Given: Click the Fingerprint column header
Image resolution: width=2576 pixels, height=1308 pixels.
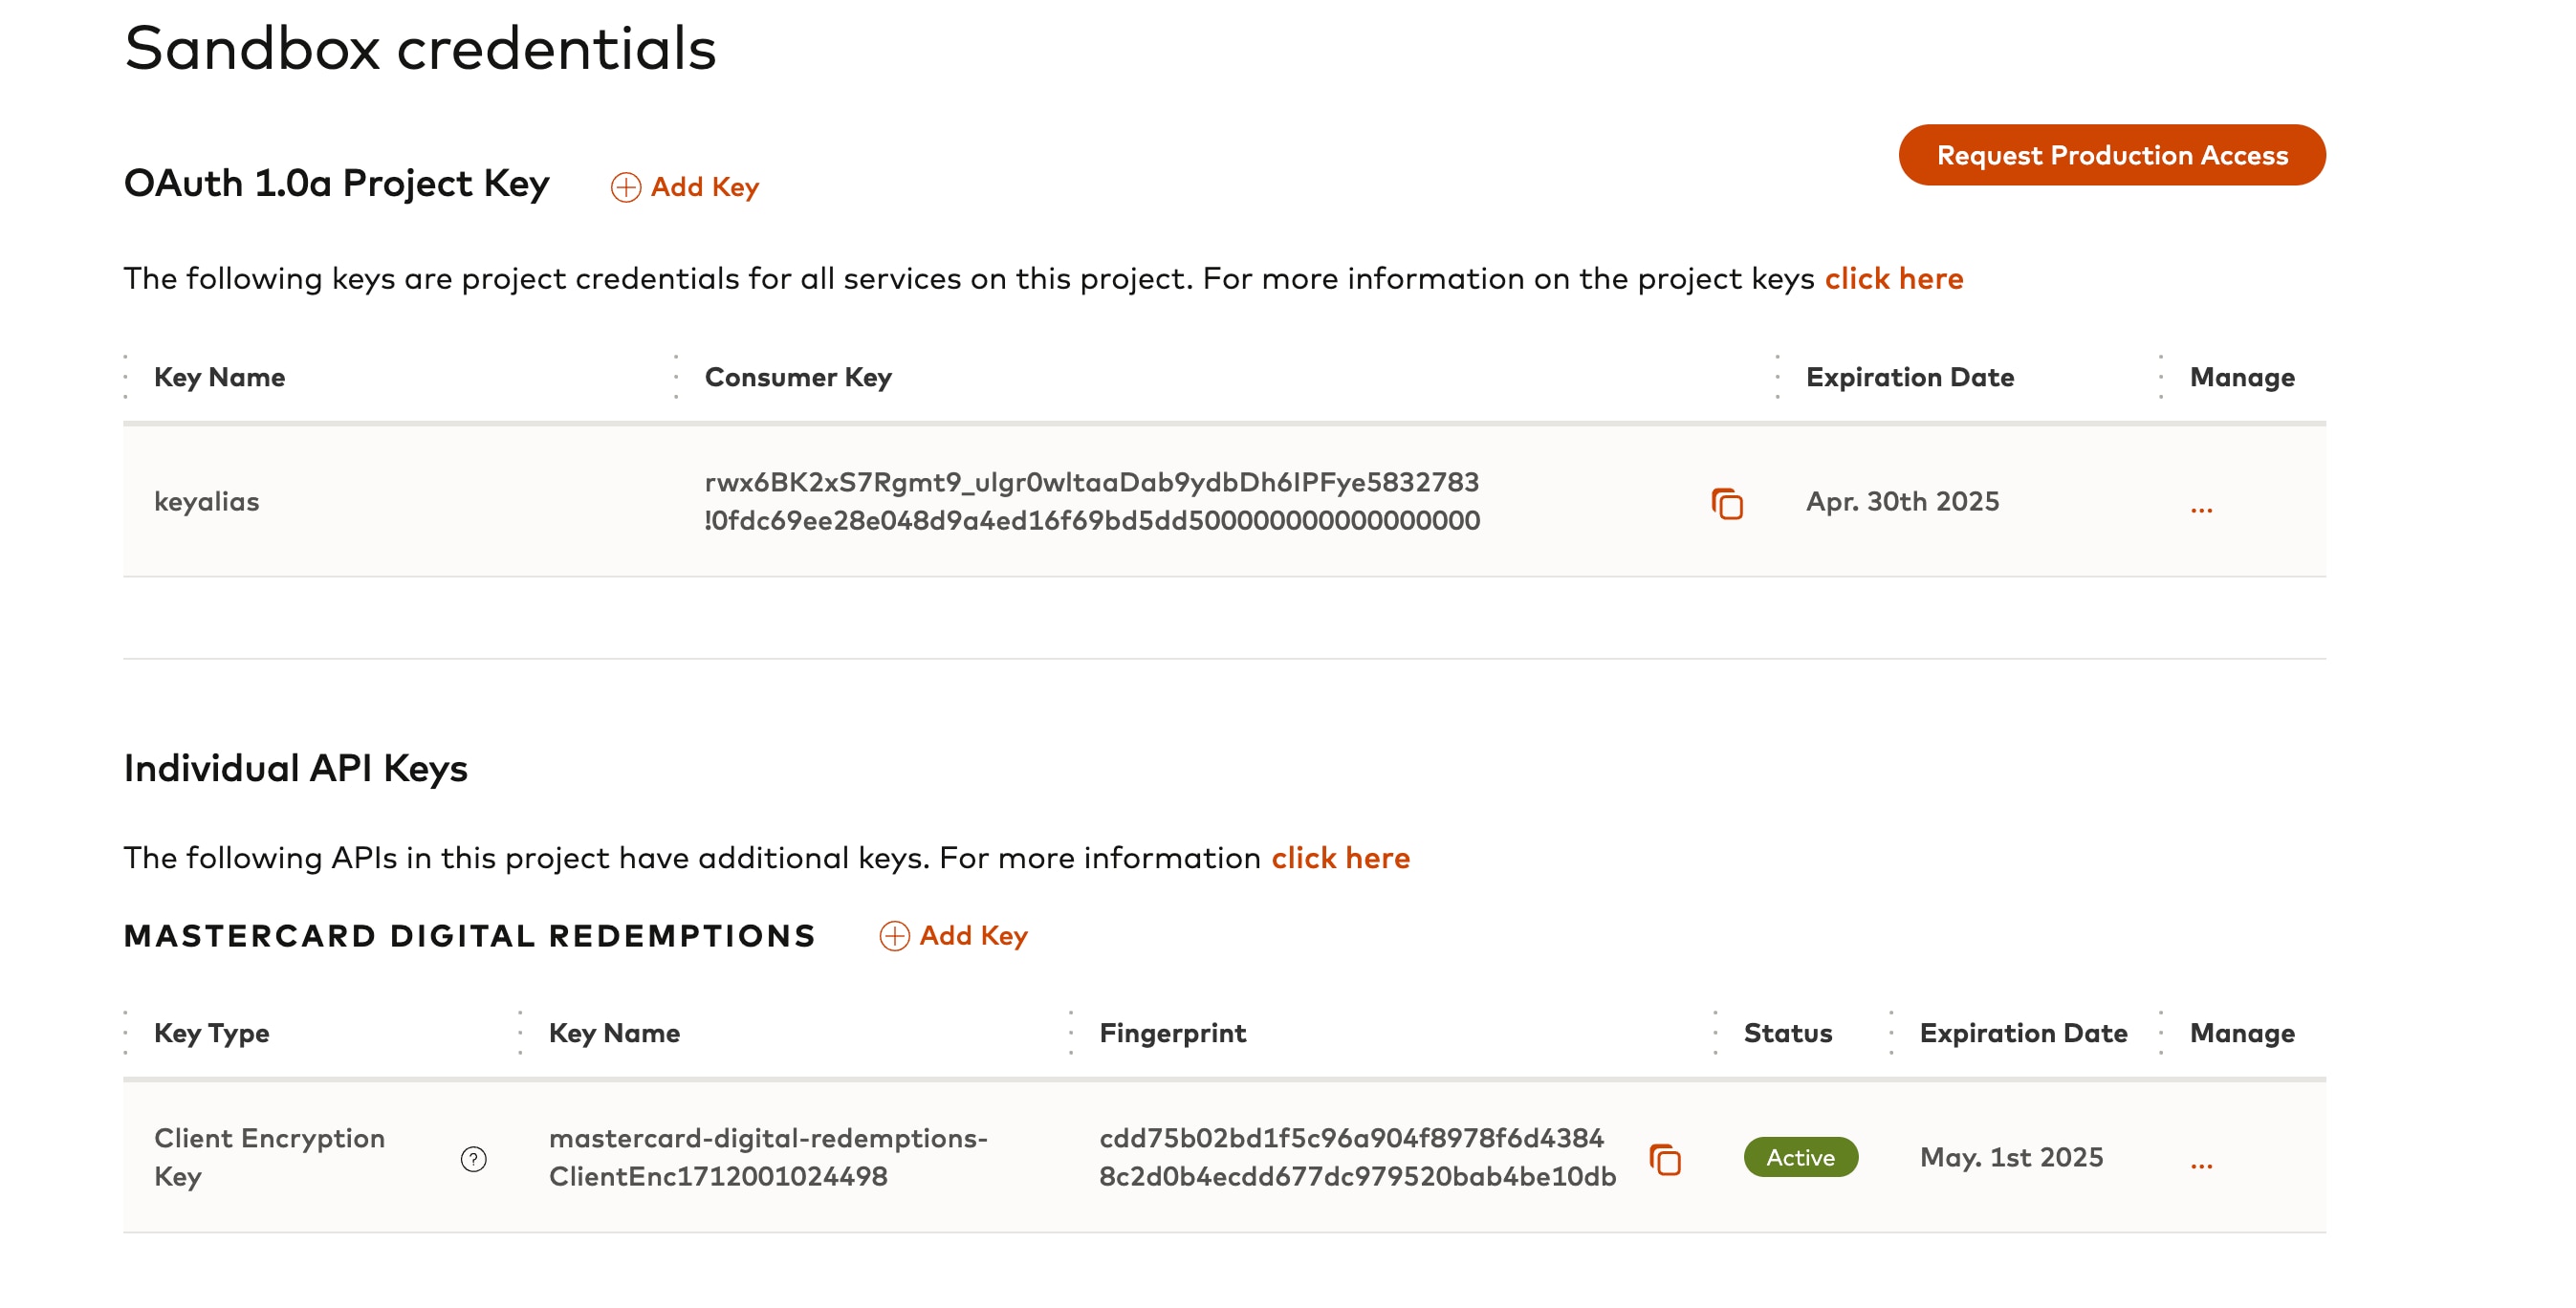Looking at the screenshot, I should [1172, 1032].
